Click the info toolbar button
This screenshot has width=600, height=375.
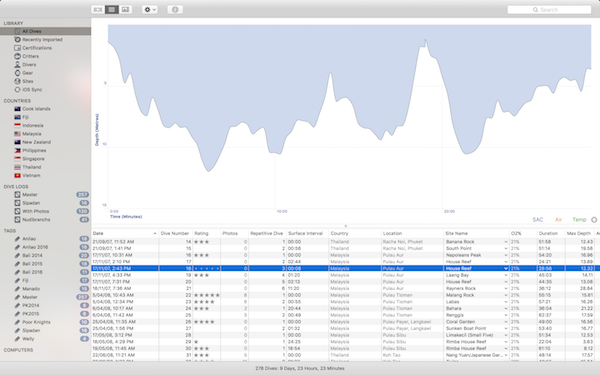175,10
